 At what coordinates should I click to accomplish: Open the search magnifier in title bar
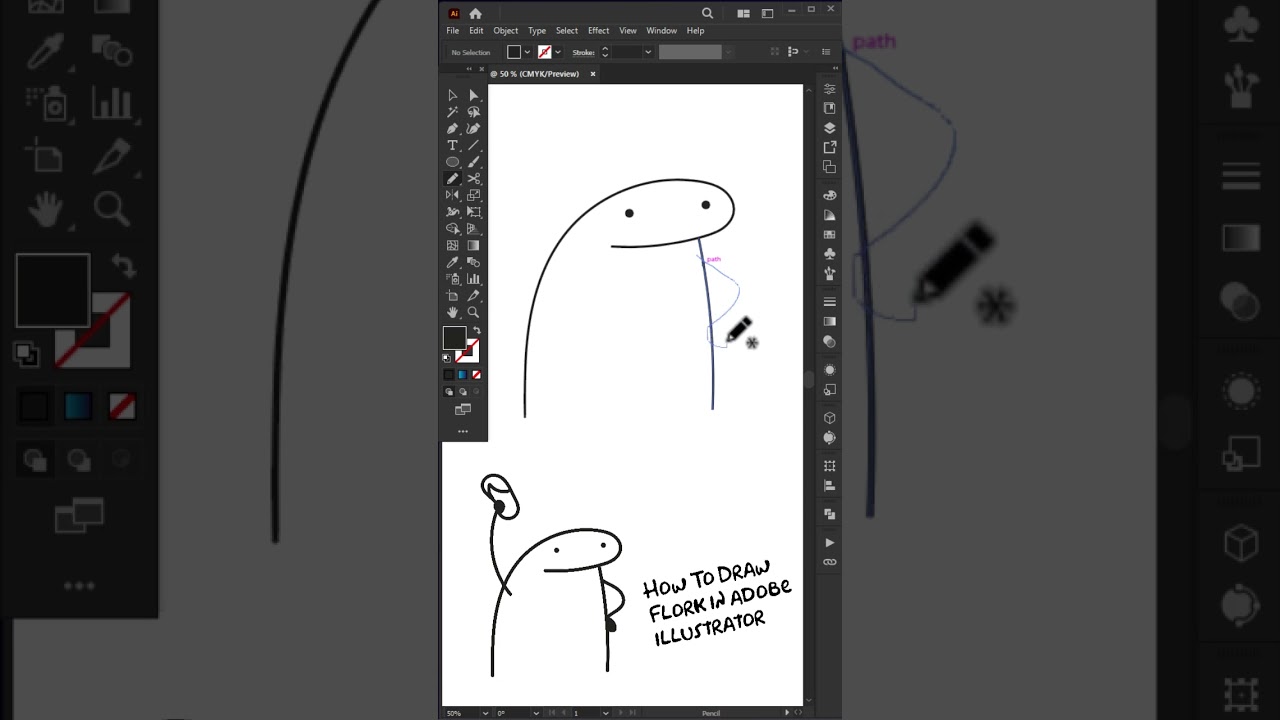[x=707, y=13]
